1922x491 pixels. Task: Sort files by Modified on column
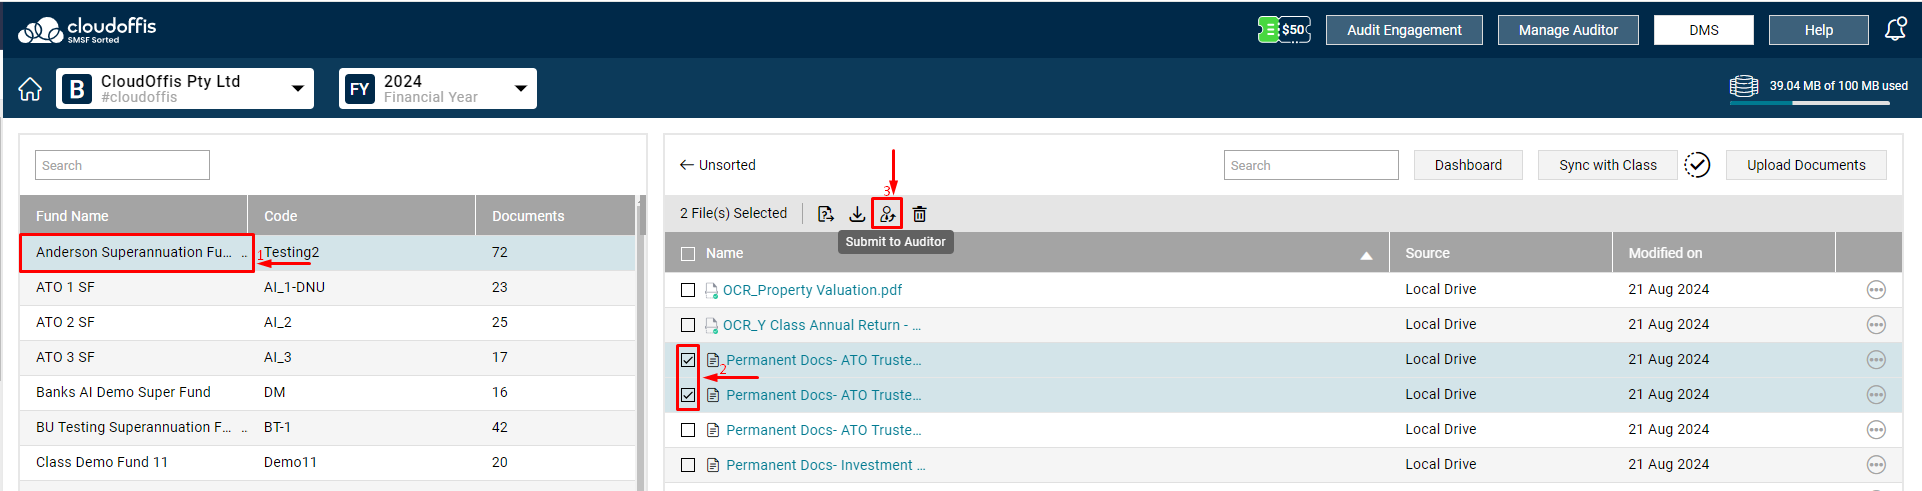click(1724, 253)
